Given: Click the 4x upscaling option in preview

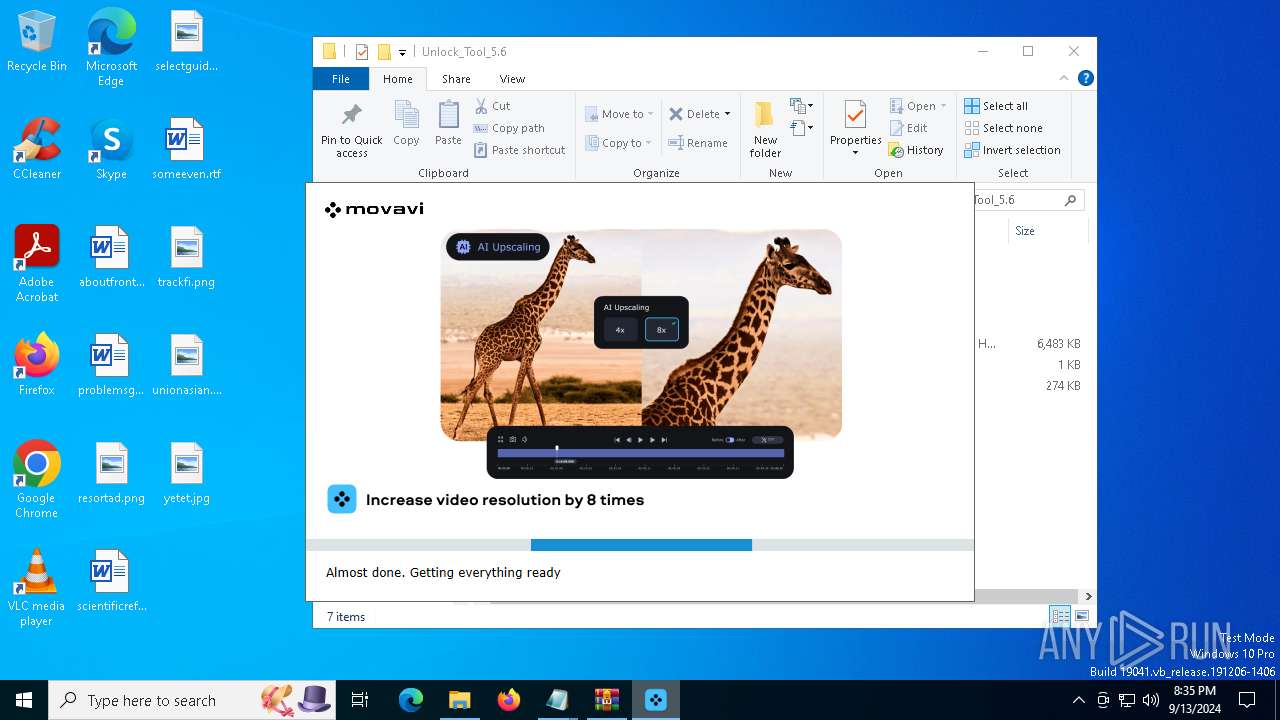Looking at the screenshot, I should tap(620, 330).
